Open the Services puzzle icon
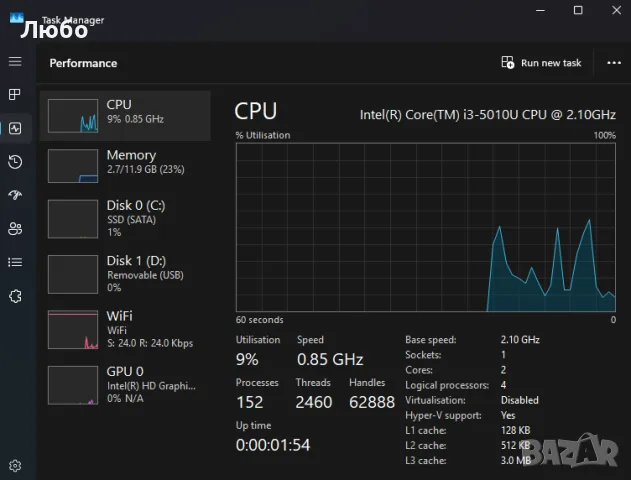Screen dimensions: 631x480 [x=15, y=297]
